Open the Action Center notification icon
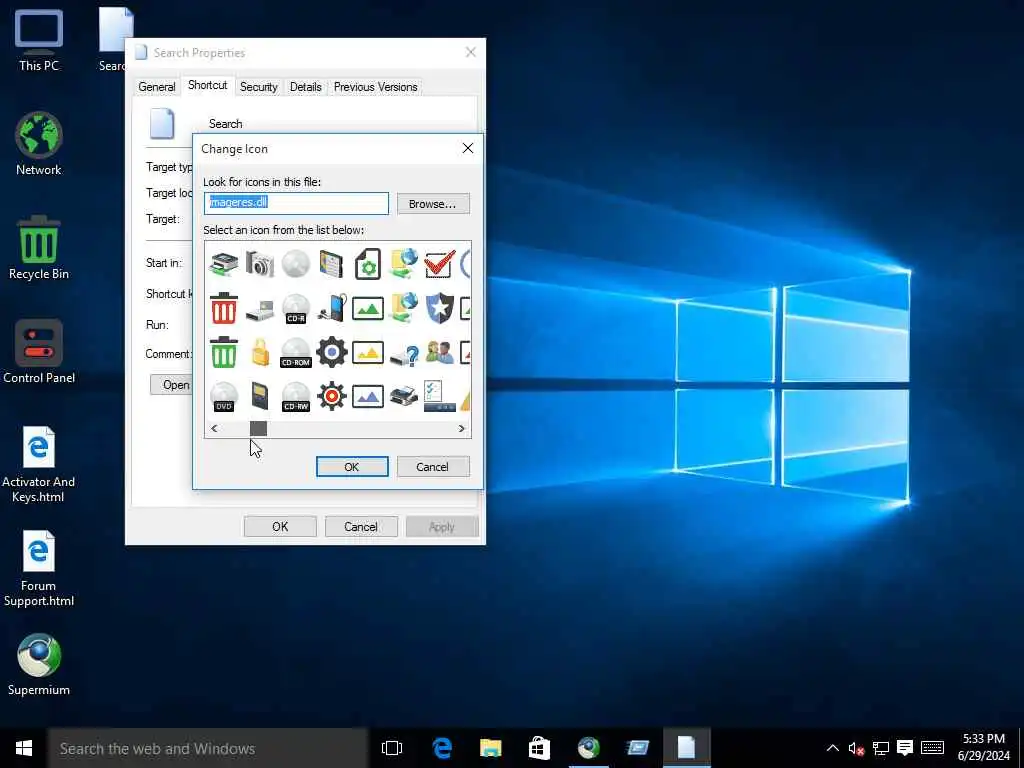The width and height of the screenshot is (1024, 768). point(905,748)
